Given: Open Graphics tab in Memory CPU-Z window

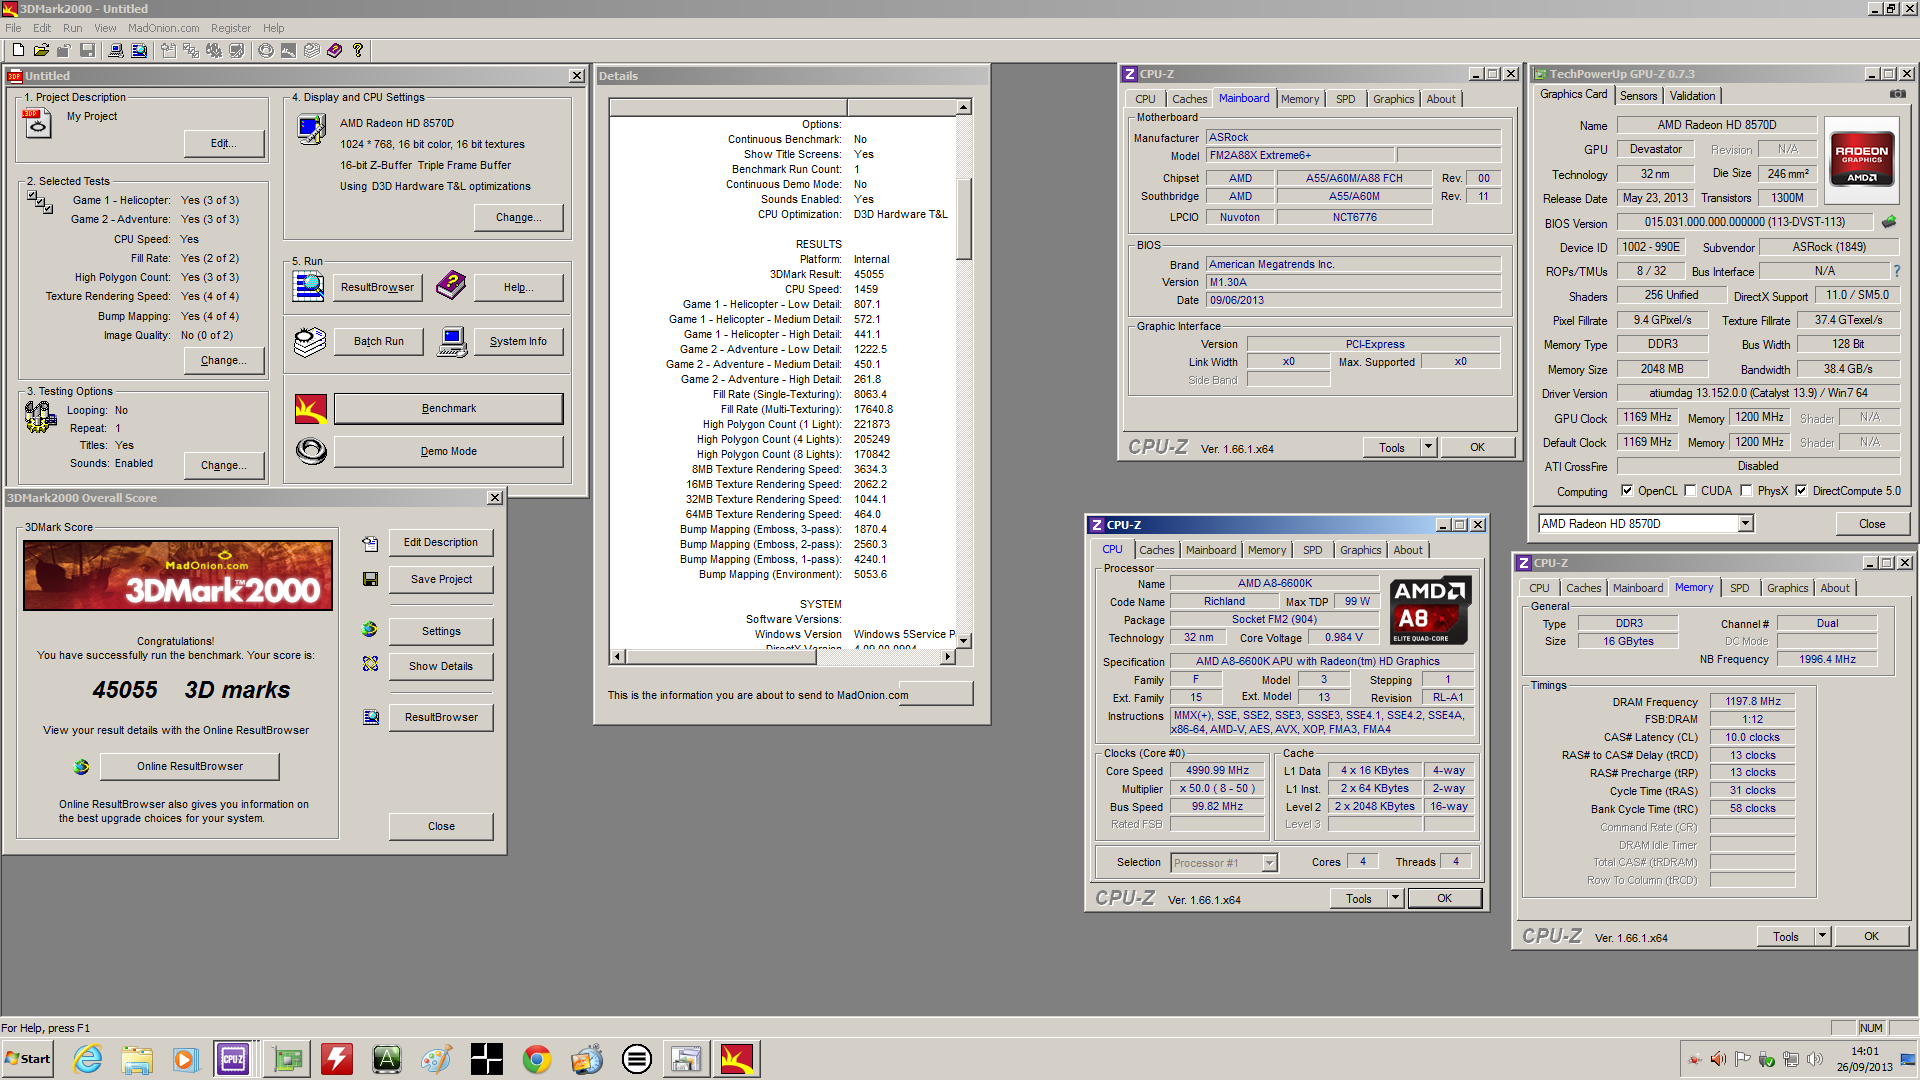Looking at the screenshot, I should click(1787, 588).
